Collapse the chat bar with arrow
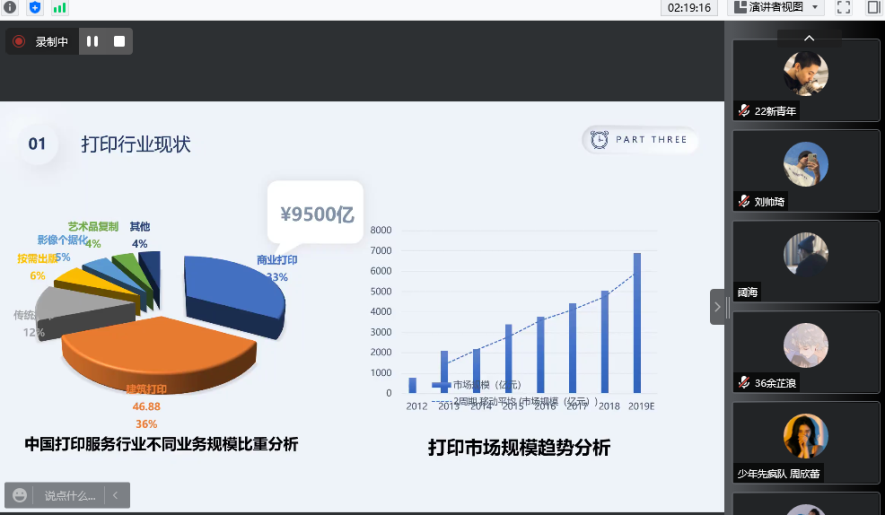 (116, 495)
